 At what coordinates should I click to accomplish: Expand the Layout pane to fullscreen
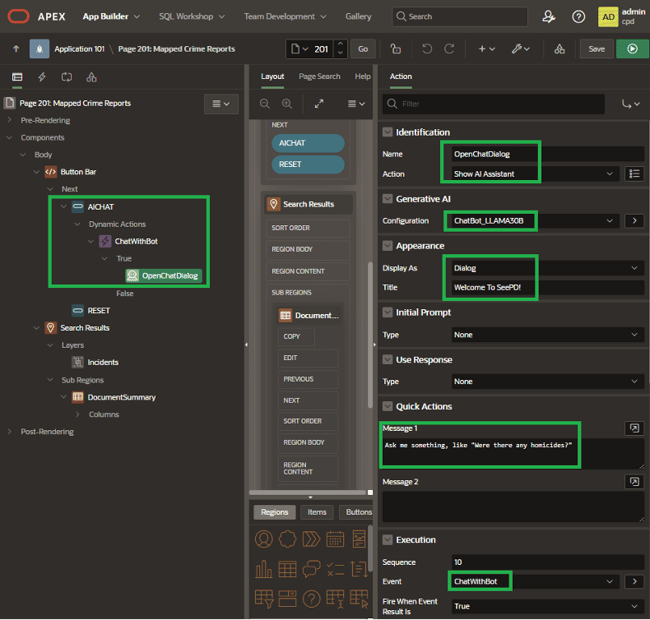pyautogui.click(x=319, y=104)
